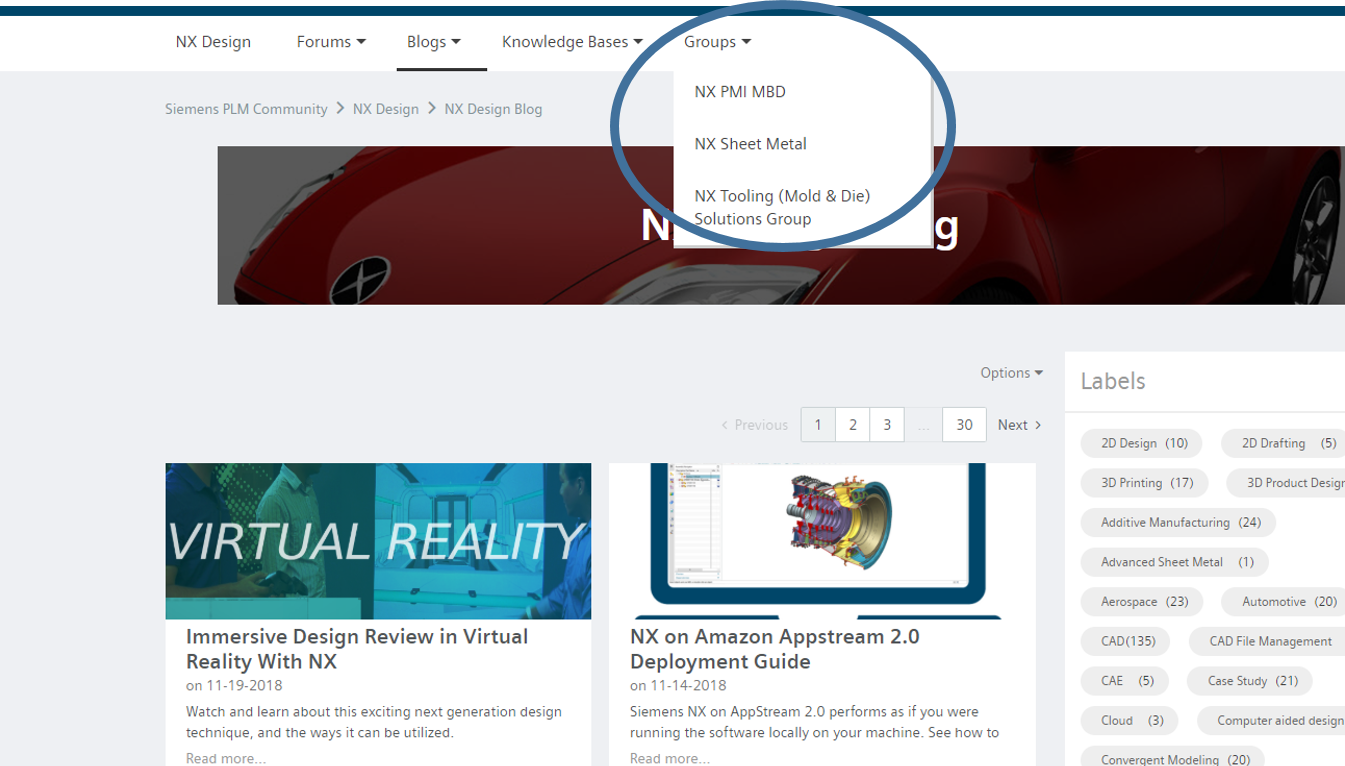Viewport: 1345px width, 766px height.
Task: Filter by Advanced Sheet Metal label
Action: click(x=1175, y=562)
